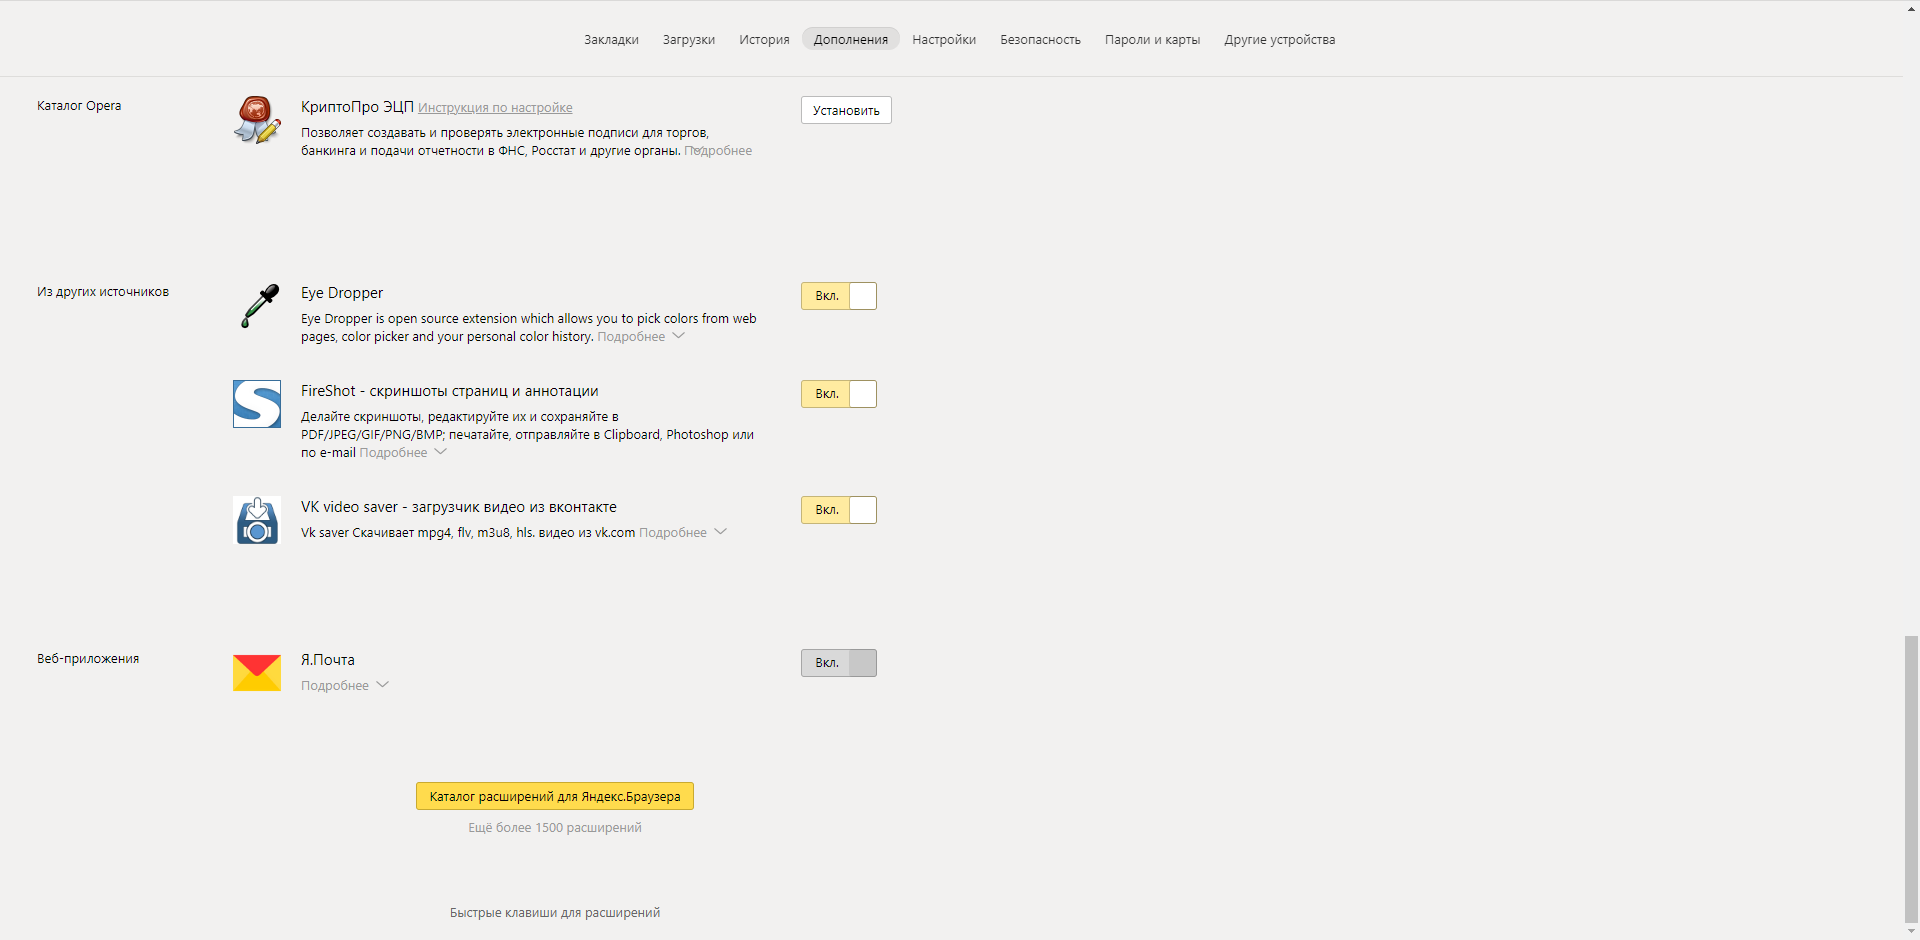Click the scrollbar up arrow

tap(1912, 7)
